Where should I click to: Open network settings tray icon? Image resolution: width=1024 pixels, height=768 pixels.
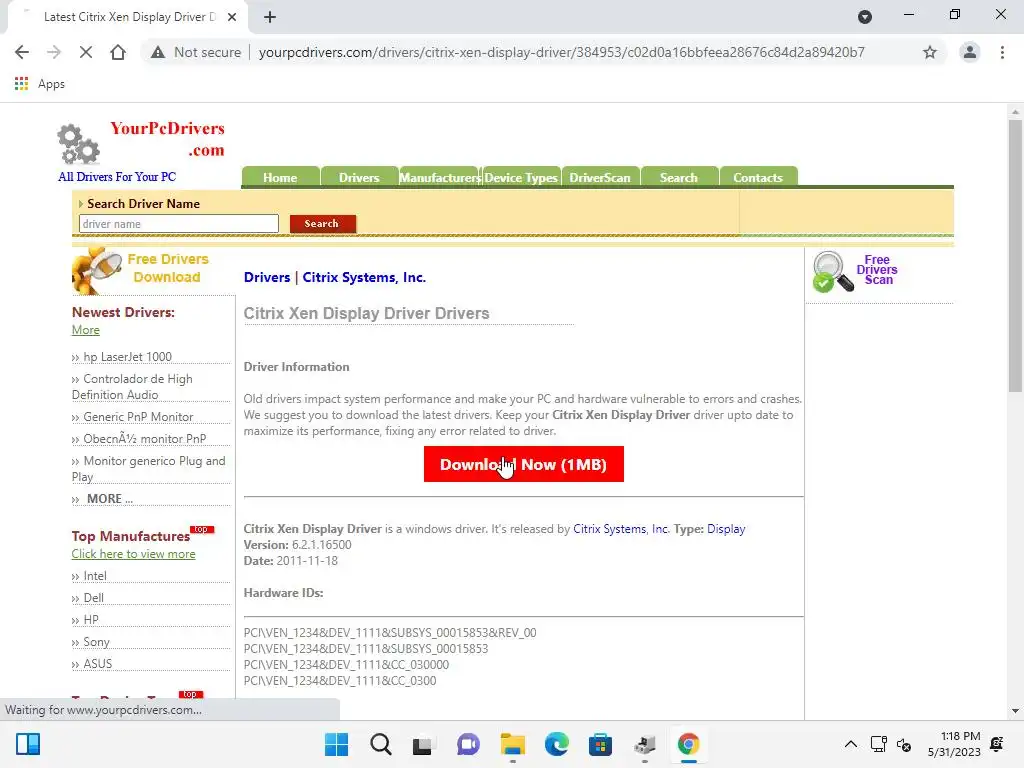(x=878, y=744)
